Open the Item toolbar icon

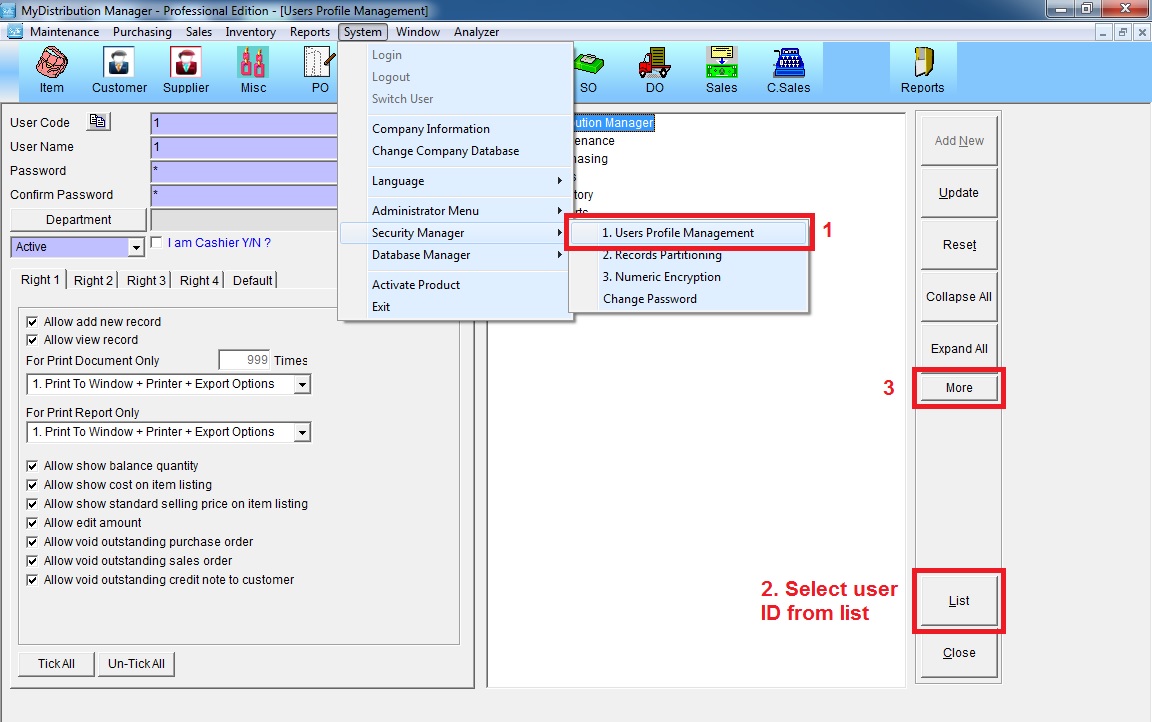point(51,70)
